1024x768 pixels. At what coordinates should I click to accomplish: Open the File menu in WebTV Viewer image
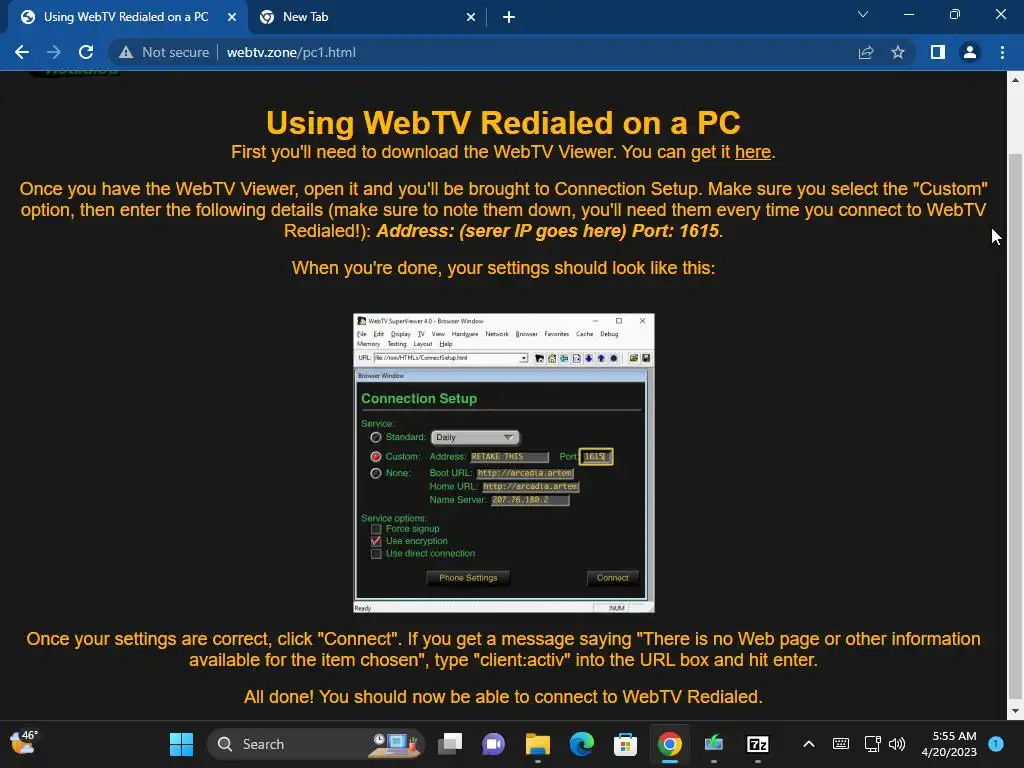361,334
